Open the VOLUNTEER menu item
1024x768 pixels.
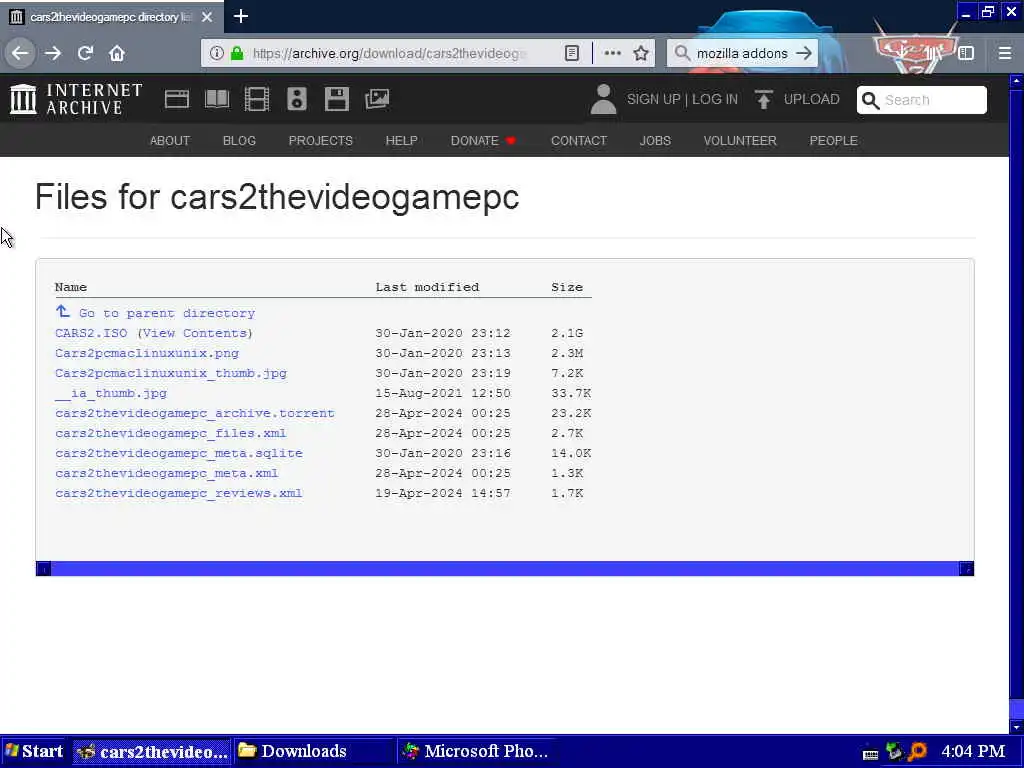click(740, 140)
